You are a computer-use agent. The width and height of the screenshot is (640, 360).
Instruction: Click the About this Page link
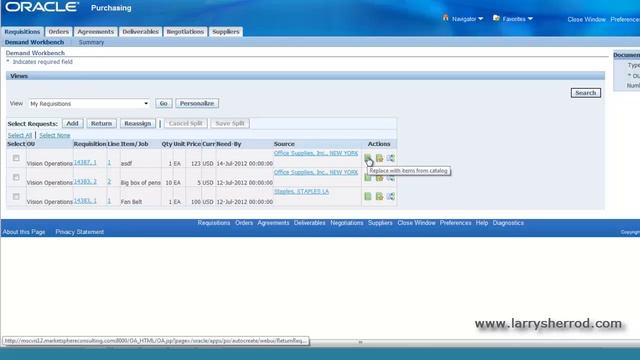(24, 232)
